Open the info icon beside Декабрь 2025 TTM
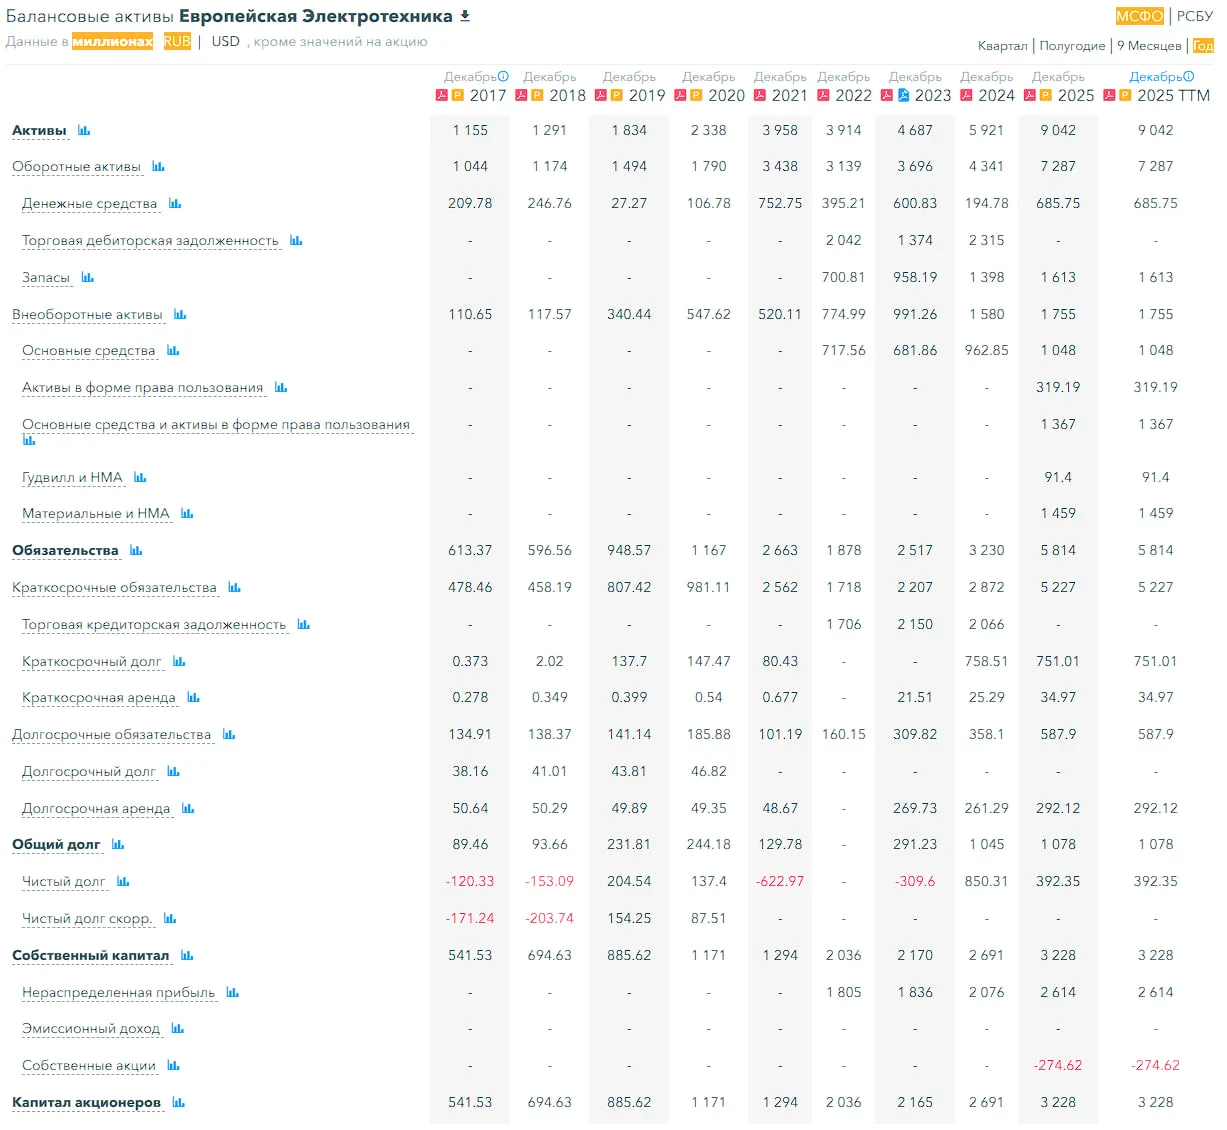This screenshot has width=1227, height=1130. pyautogui.click(x=1189, y=76)
